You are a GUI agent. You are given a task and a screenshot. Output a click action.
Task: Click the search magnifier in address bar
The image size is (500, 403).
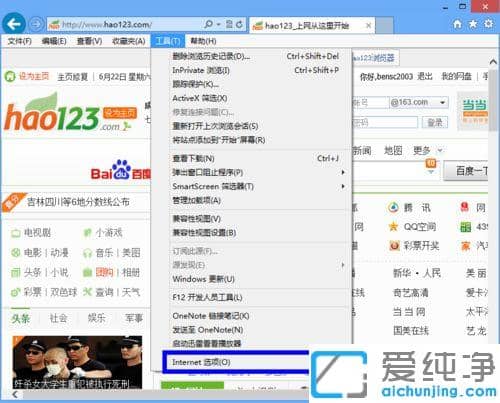(208, 24)
